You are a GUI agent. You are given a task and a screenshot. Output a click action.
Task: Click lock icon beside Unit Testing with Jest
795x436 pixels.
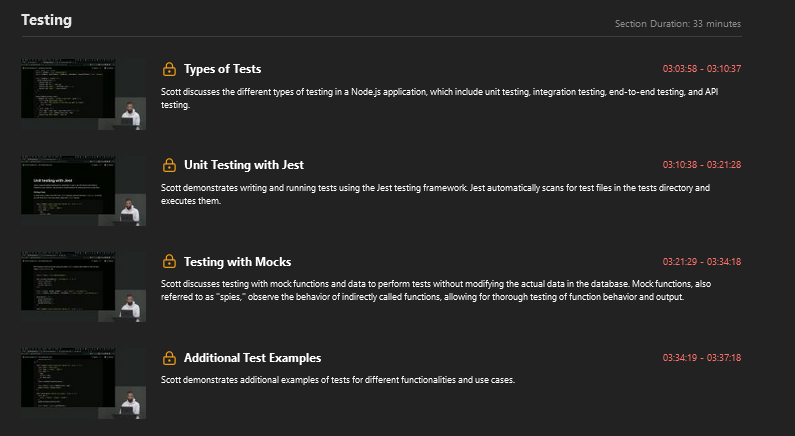pyautogui.click(x=169, y=165)
